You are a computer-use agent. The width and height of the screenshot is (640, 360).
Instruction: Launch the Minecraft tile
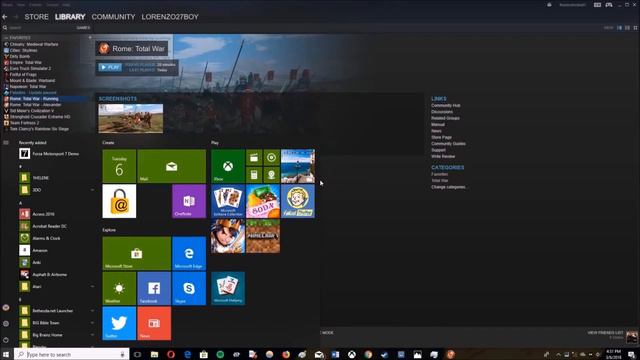[x=263, y=236]
